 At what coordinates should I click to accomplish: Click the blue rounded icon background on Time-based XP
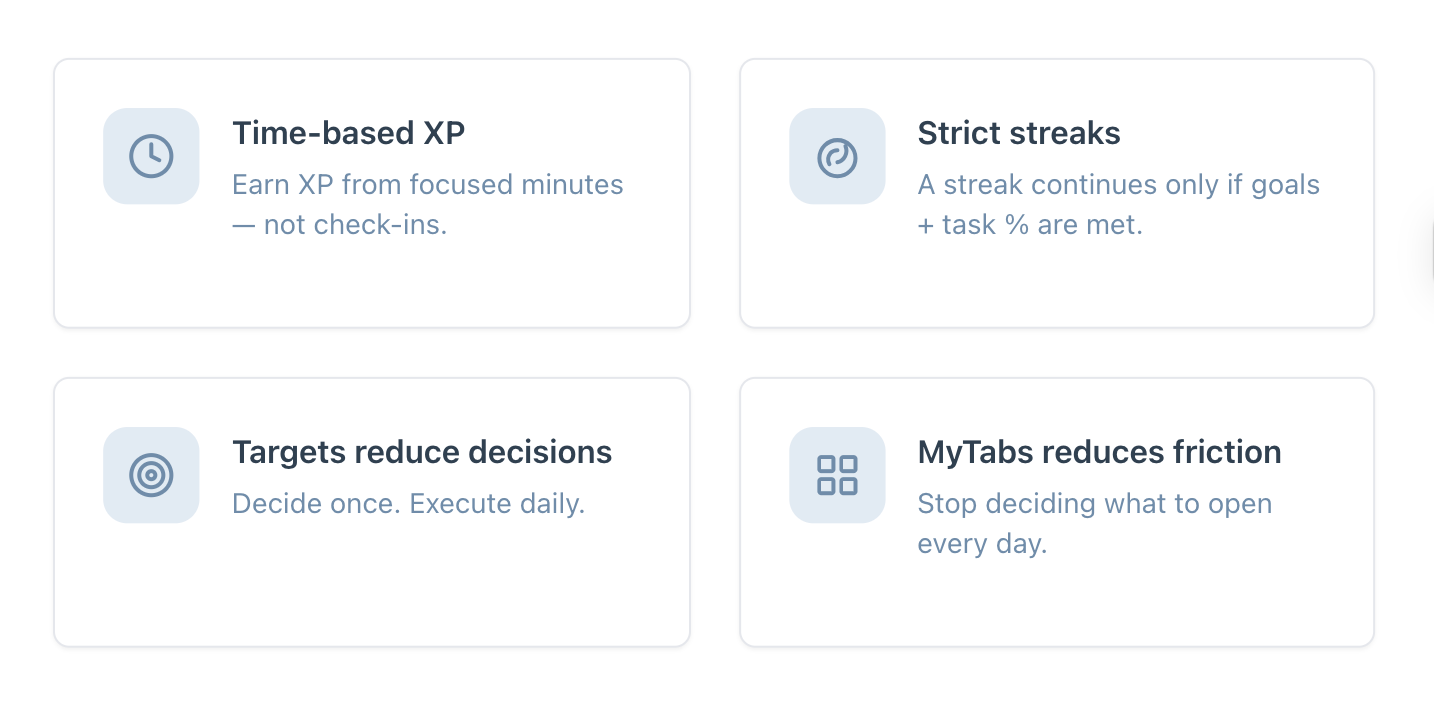point(151,156)
